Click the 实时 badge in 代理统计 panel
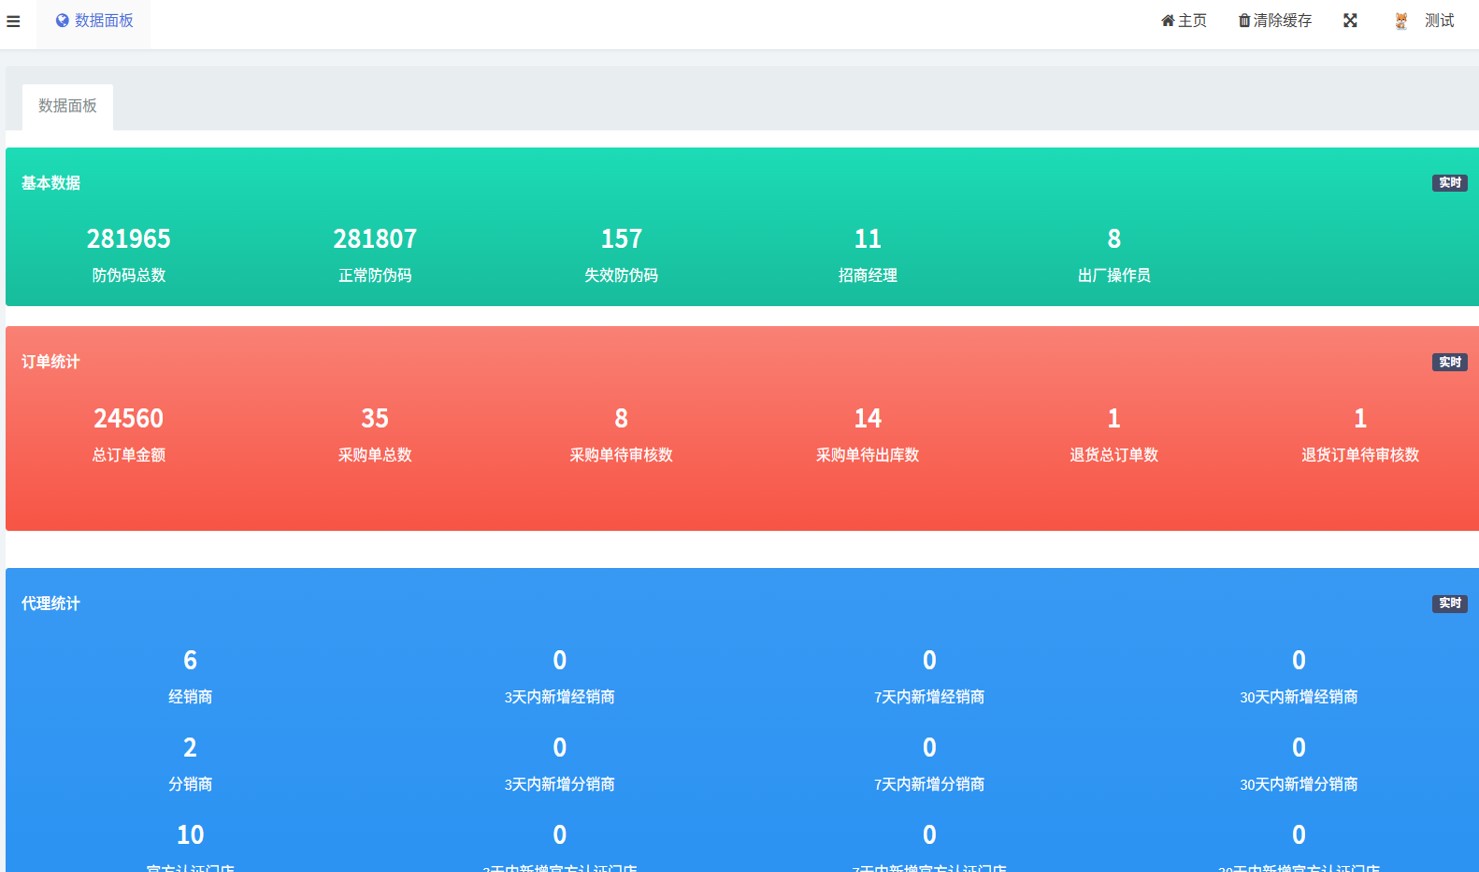This screenshot has height=872, width=1479. coord(1449,603)
